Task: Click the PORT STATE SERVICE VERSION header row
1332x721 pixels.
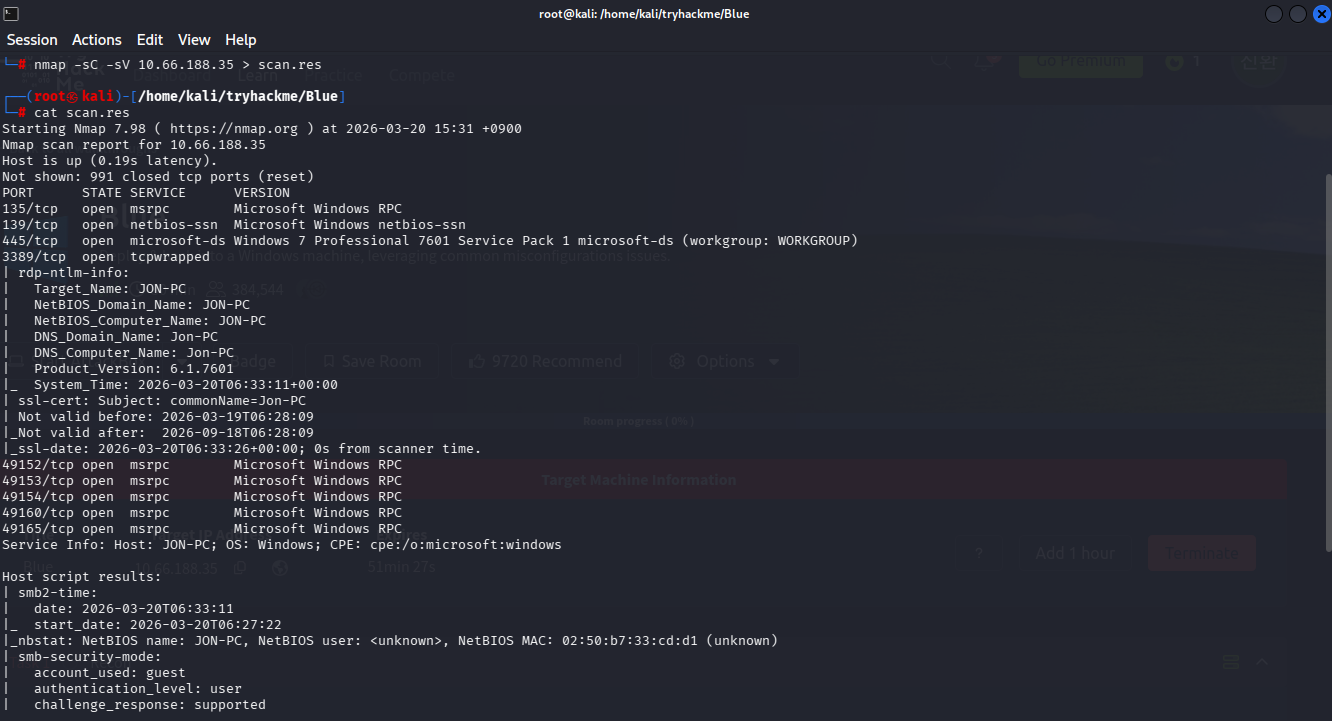Action: pos(146,193)
